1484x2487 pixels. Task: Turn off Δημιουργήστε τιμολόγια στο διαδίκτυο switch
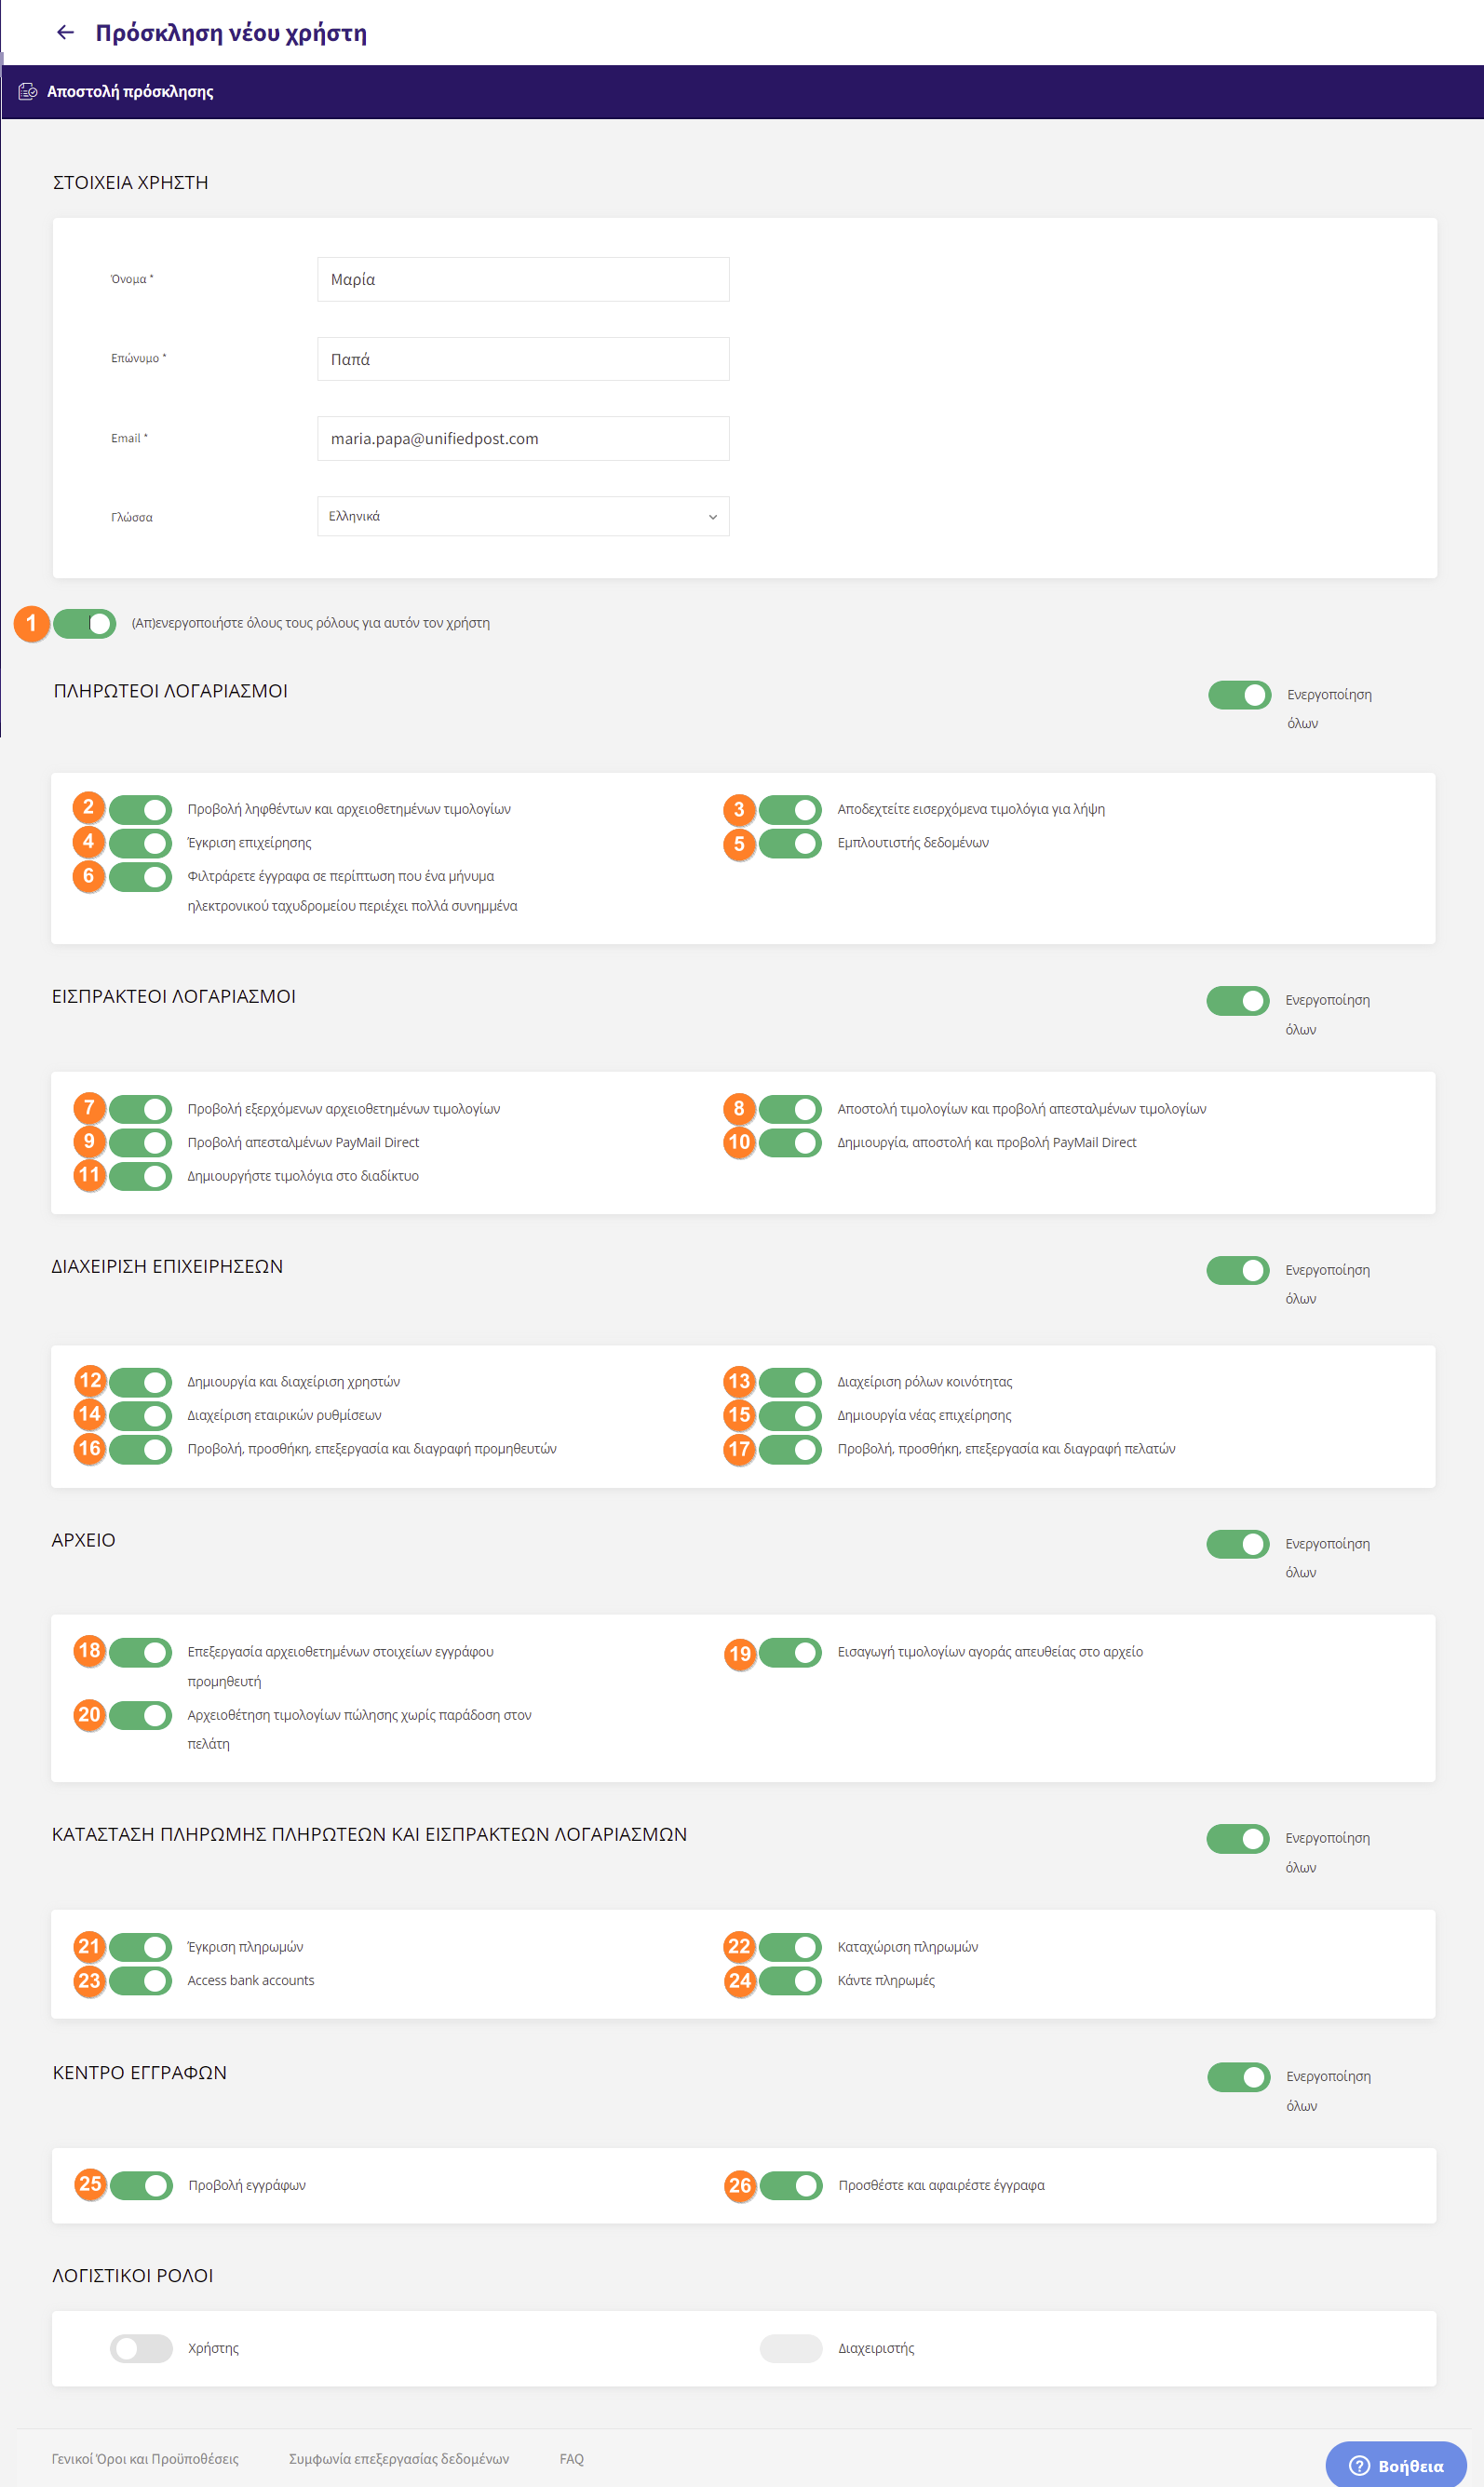141,1176
